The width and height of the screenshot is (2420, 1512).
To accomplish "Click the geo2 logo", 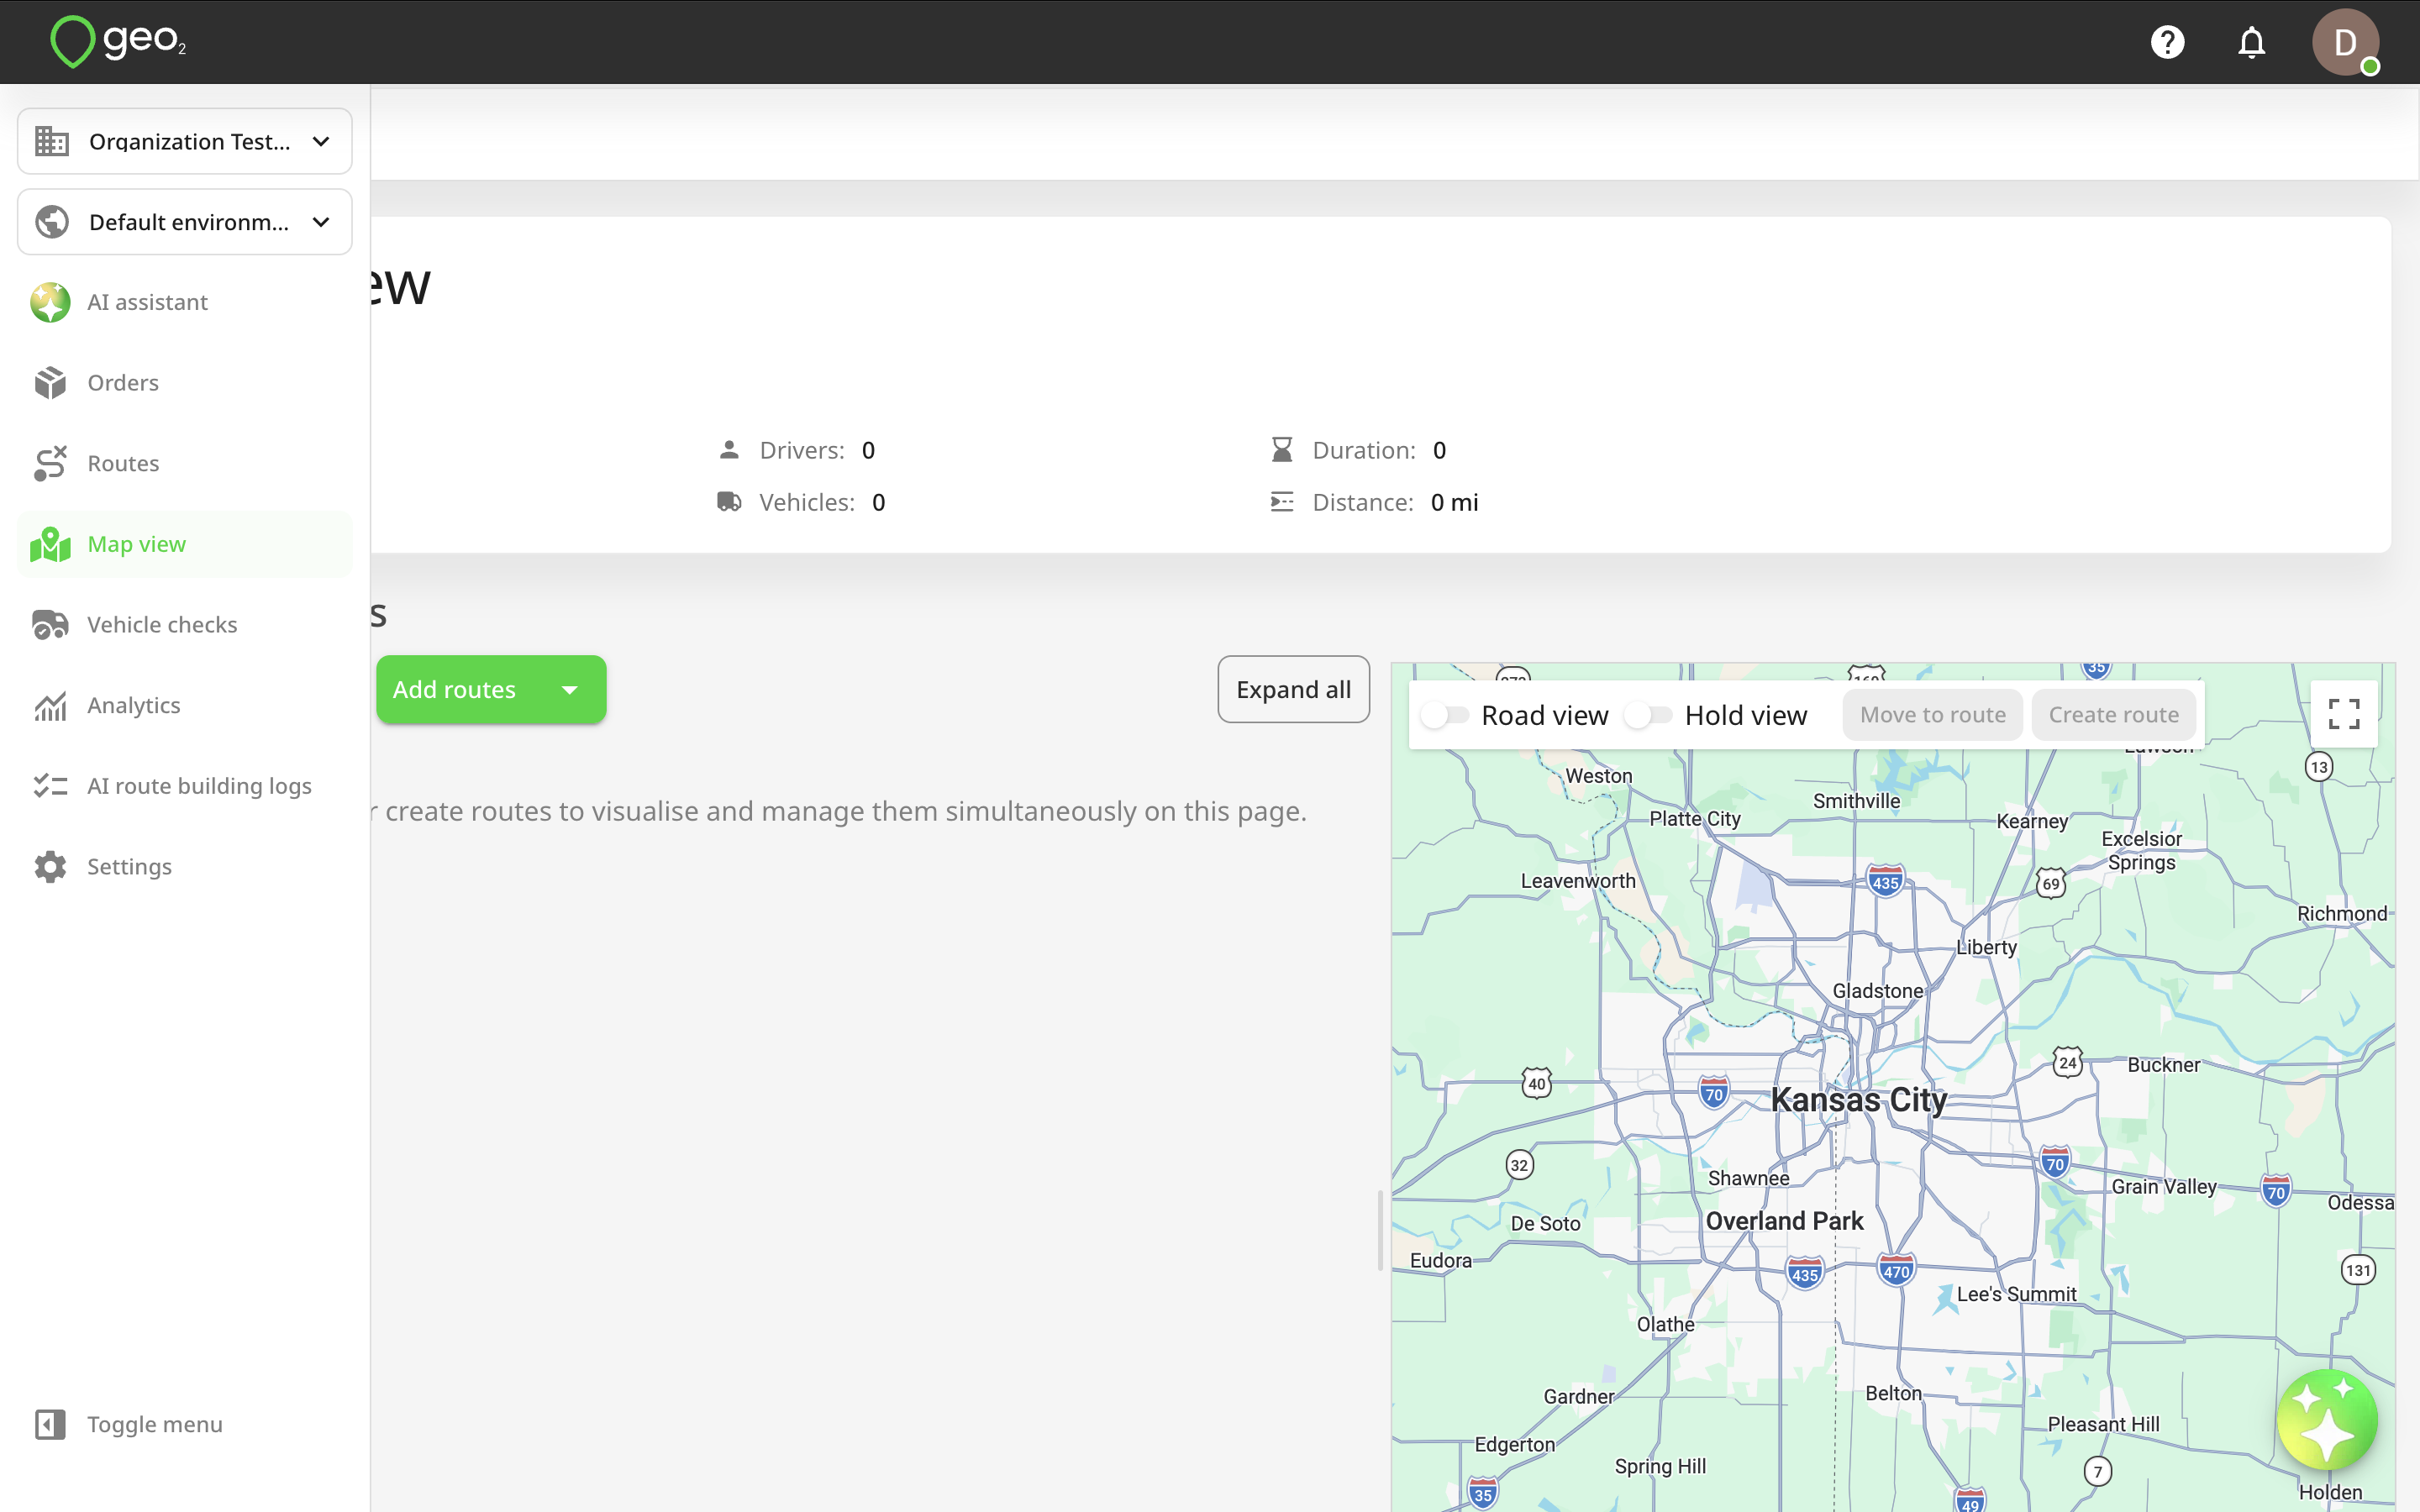I will coord(118,41).
